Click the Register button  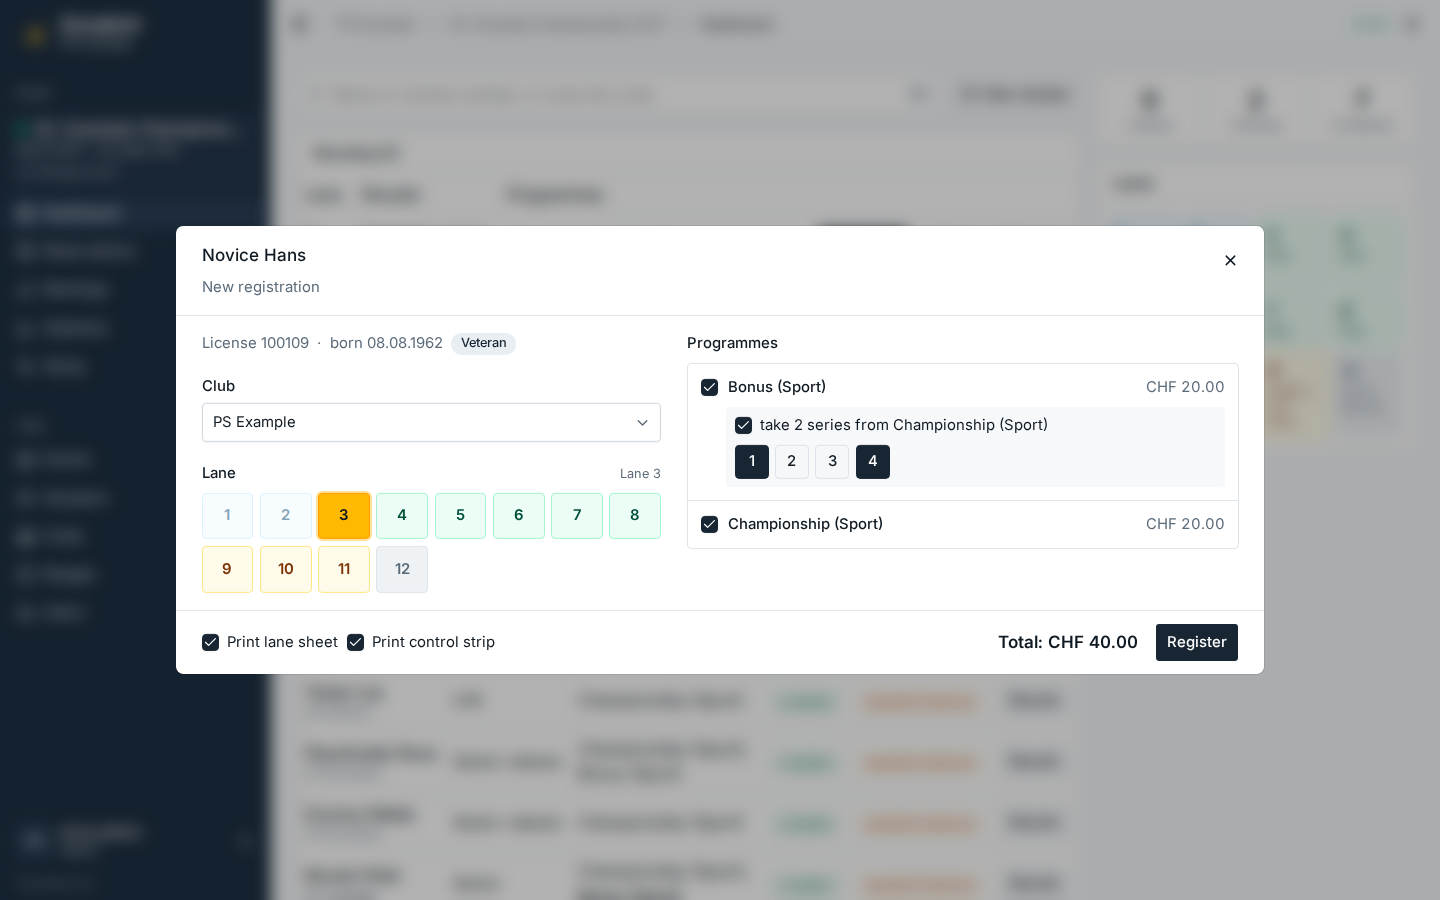(x=1197, y=642)
